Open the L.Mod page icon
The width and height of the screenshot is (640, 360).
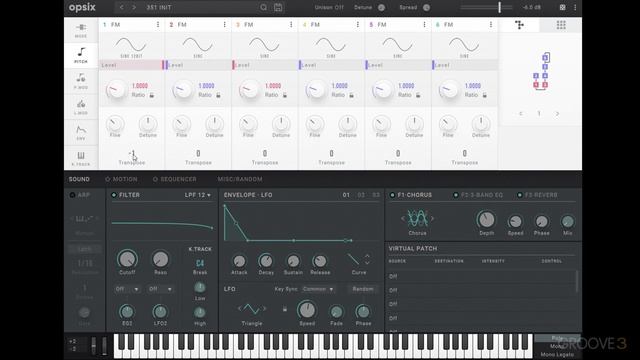(x=81, y=104)
